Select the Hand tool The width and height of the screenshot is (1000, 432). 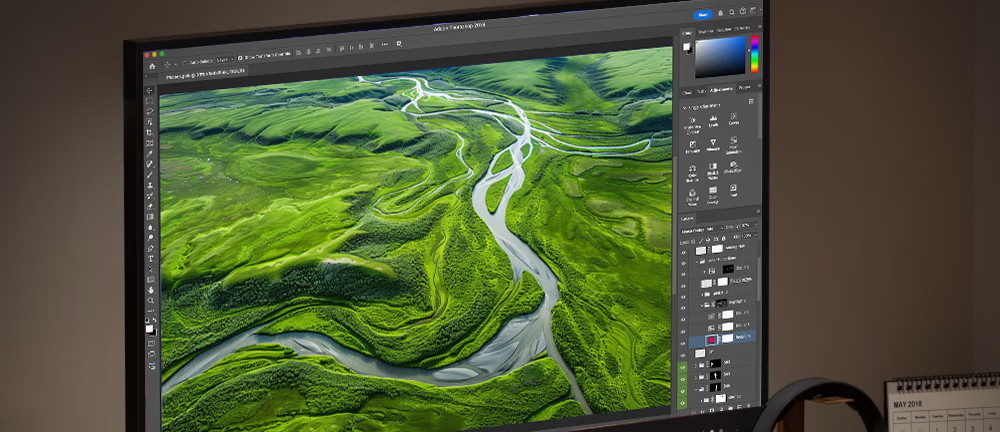(151, 290)
